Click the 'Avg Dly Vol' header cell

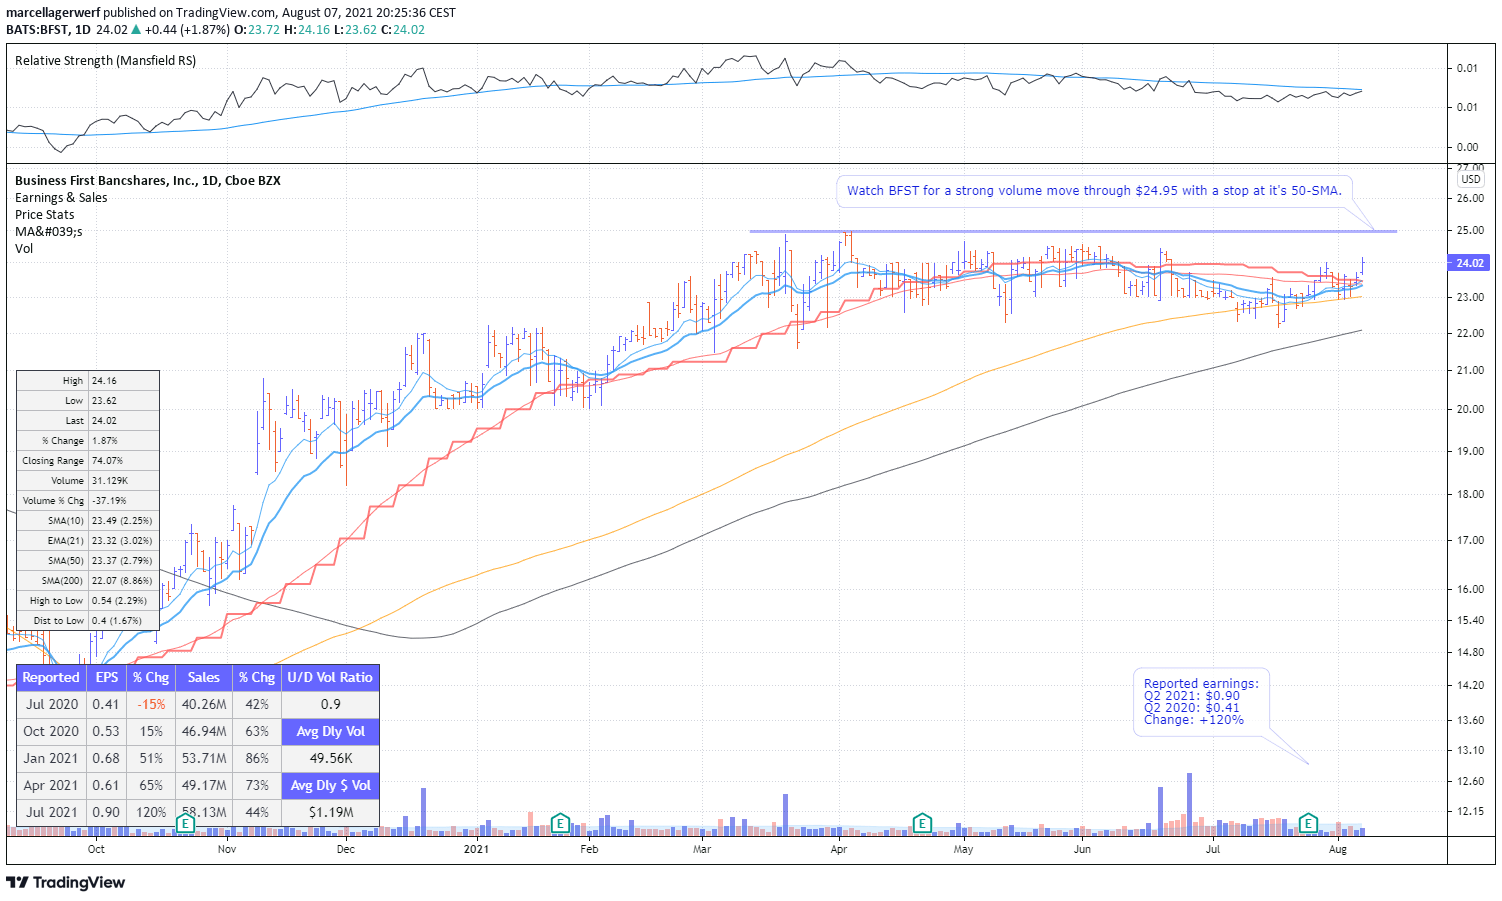[x=330, y=732]
